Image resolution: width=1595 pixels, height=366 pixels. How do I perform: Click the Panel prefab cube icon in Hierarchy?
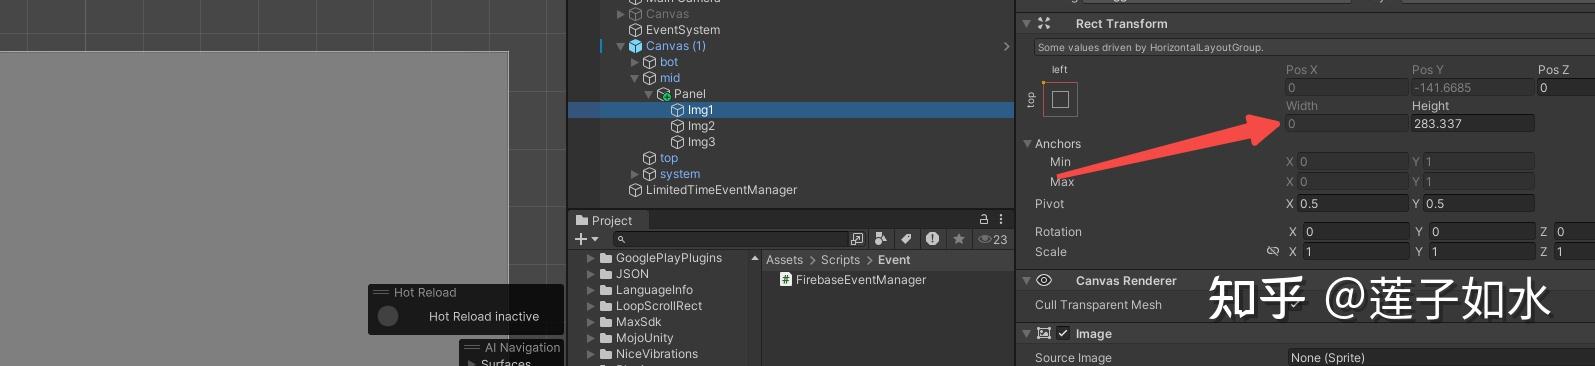coord(664,94)
